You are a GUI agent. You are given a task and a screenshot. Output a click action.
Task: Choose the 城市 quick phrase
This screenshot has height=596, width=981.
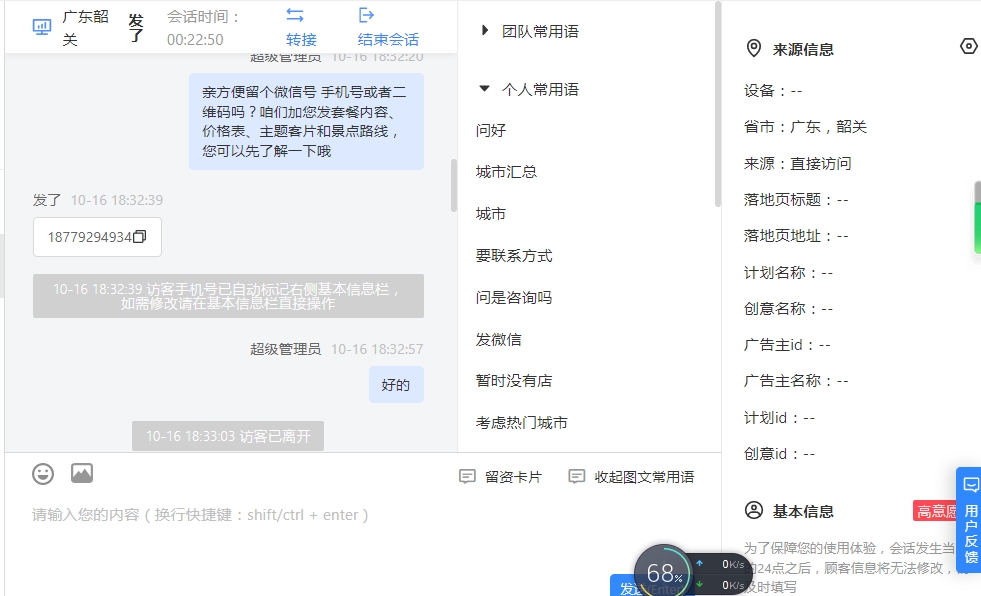pyautogui.click(x=491, y=214)
